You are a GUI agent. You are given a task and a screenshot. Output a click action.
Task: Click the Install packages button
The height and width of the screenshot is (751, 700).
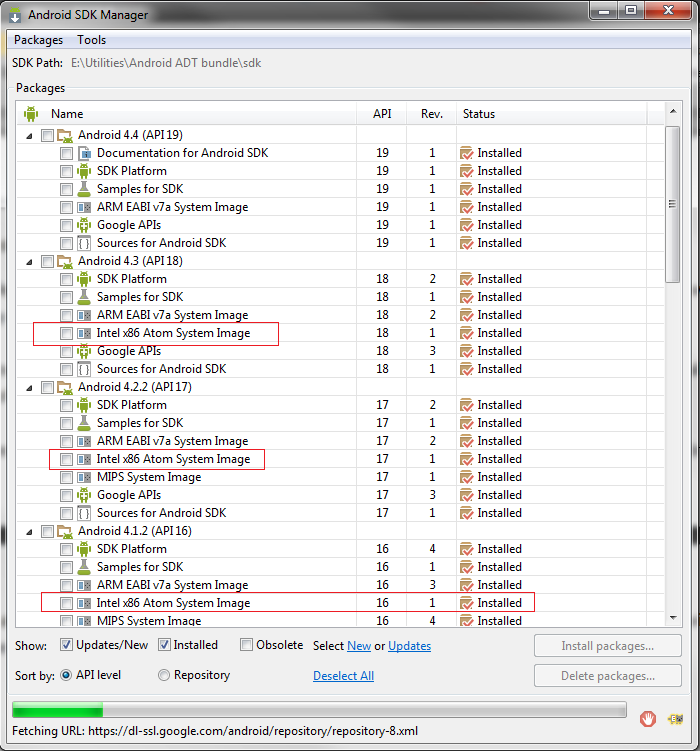608,646
